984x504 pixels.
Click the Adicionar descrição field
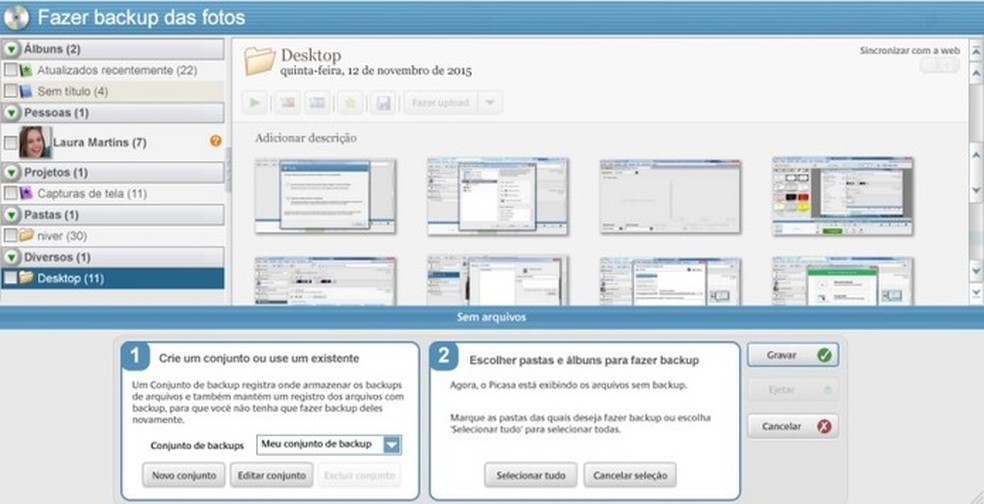point(306,138)
